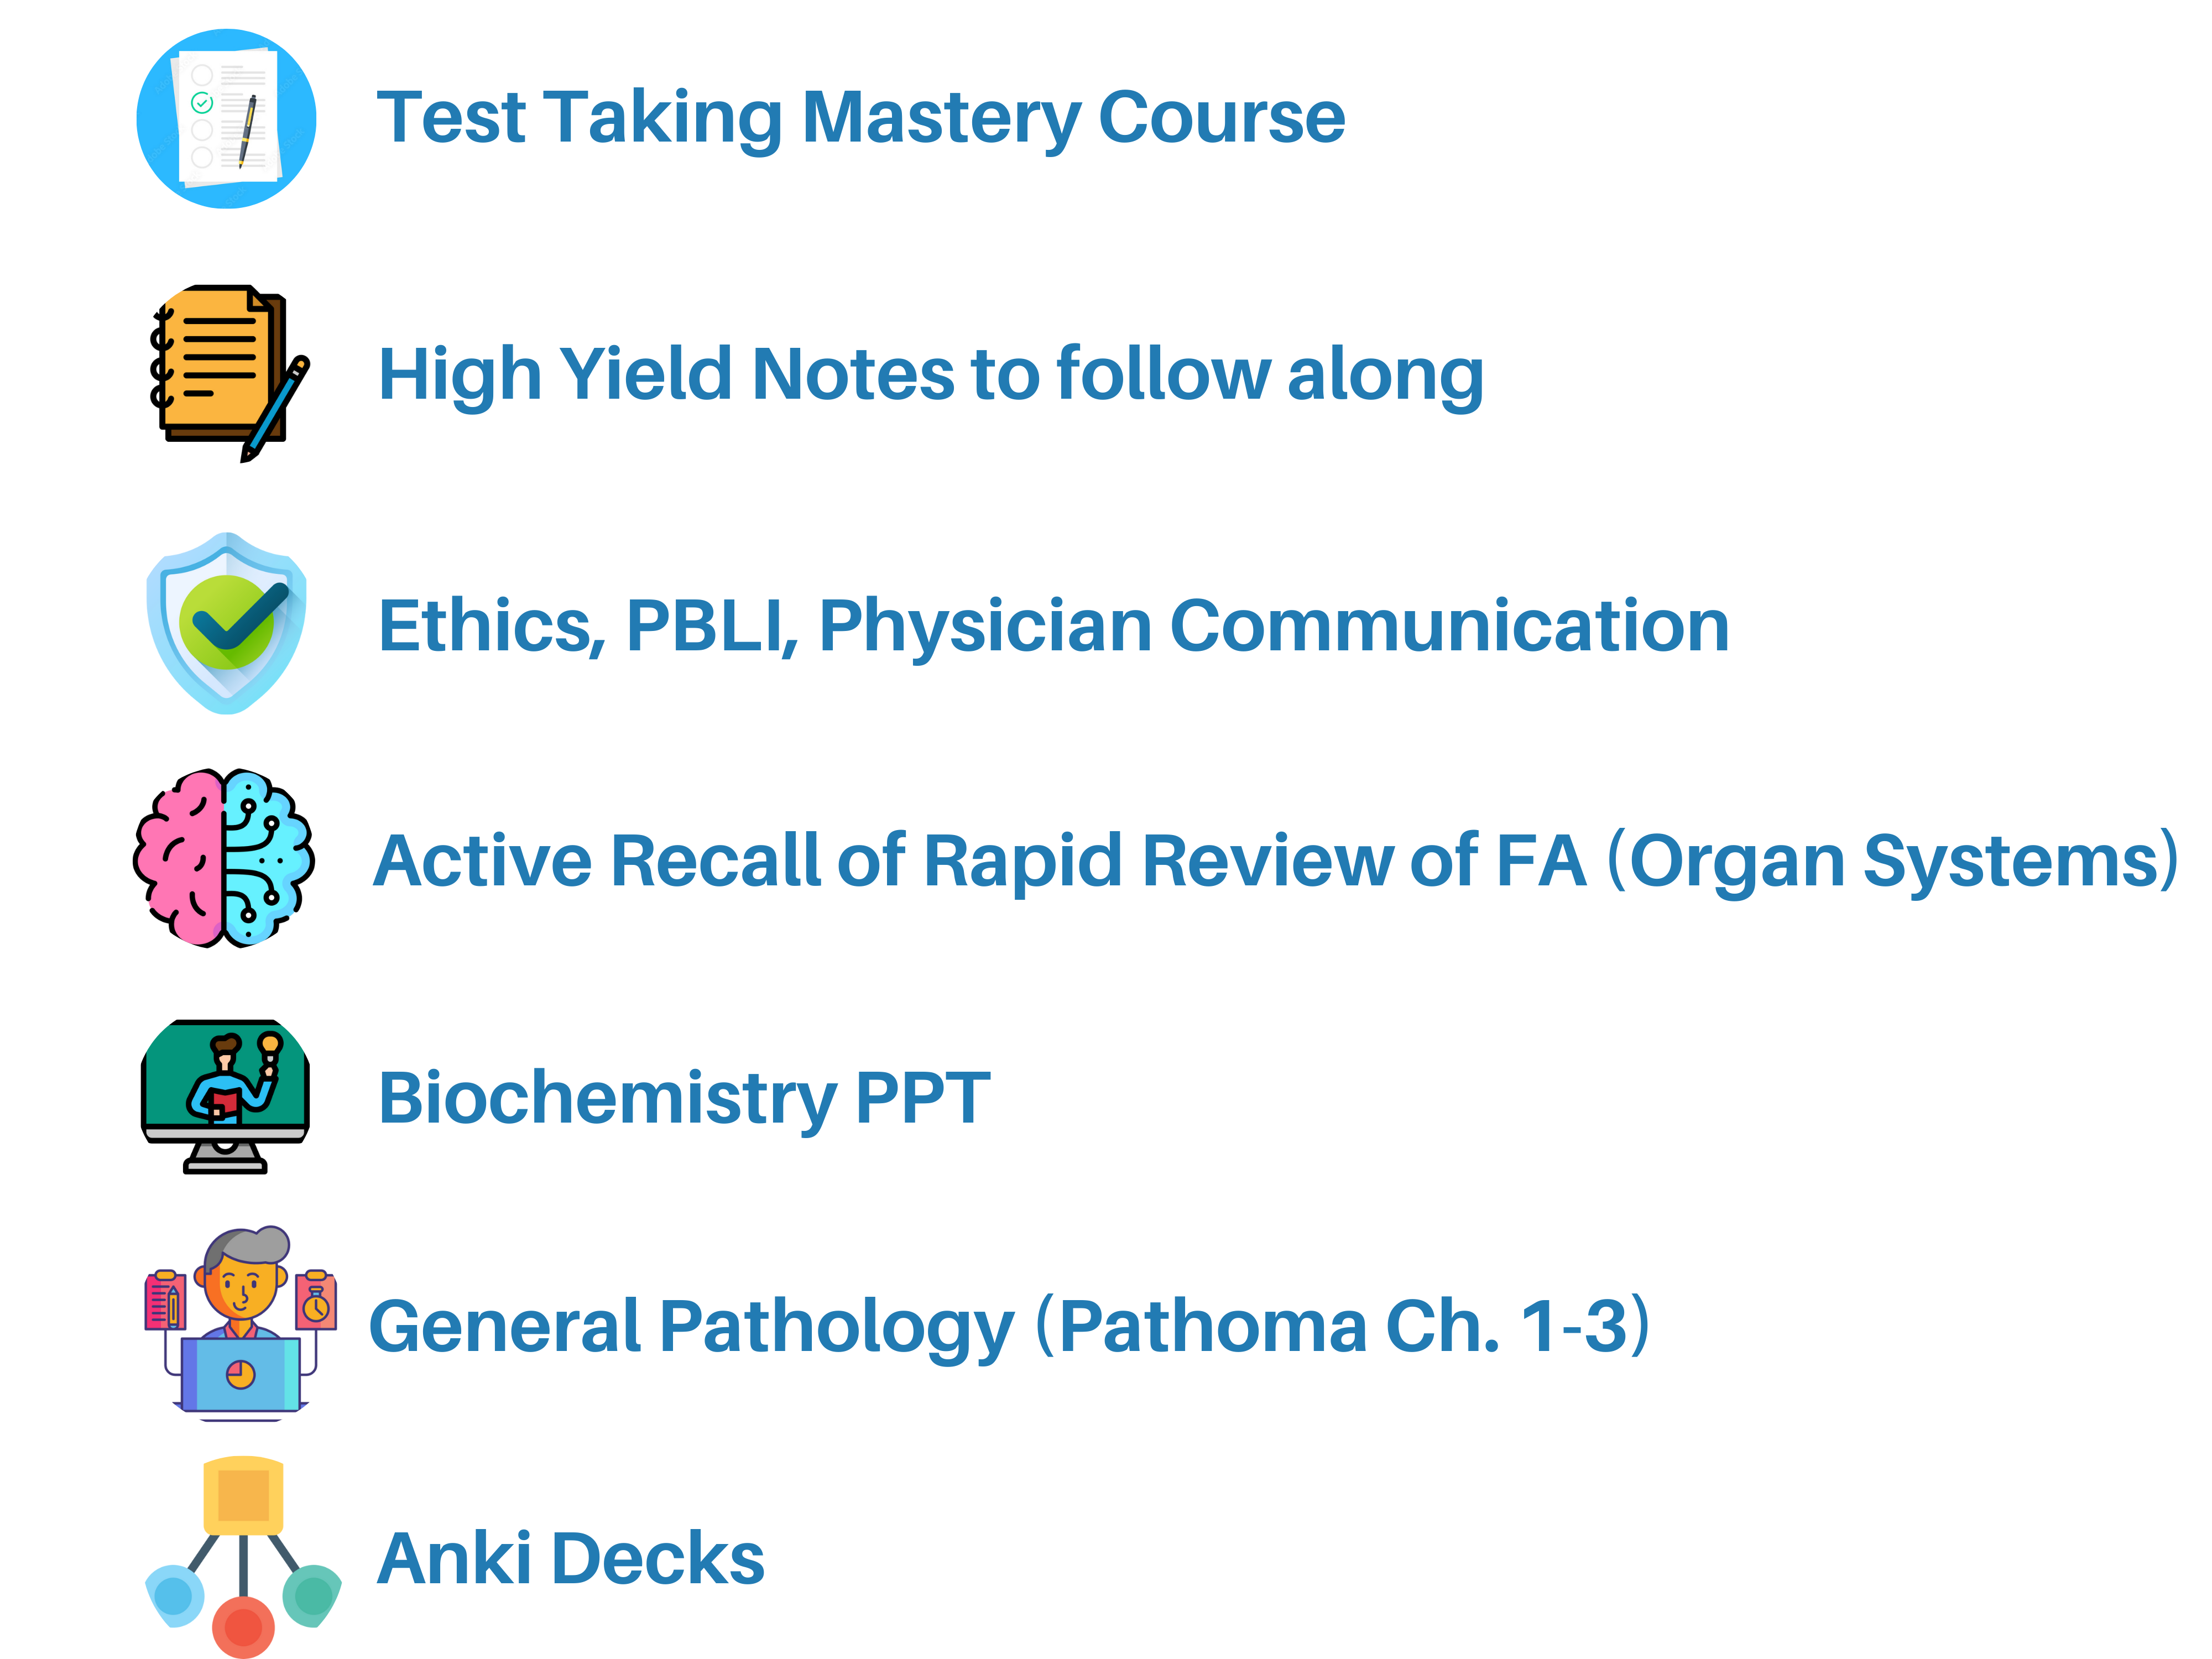Click General Pathology (Pathoma Ch. 1-3)
The height and width of the screenshot is (1659, 2212).
pyautogui.click(x=1010, y=1327)
